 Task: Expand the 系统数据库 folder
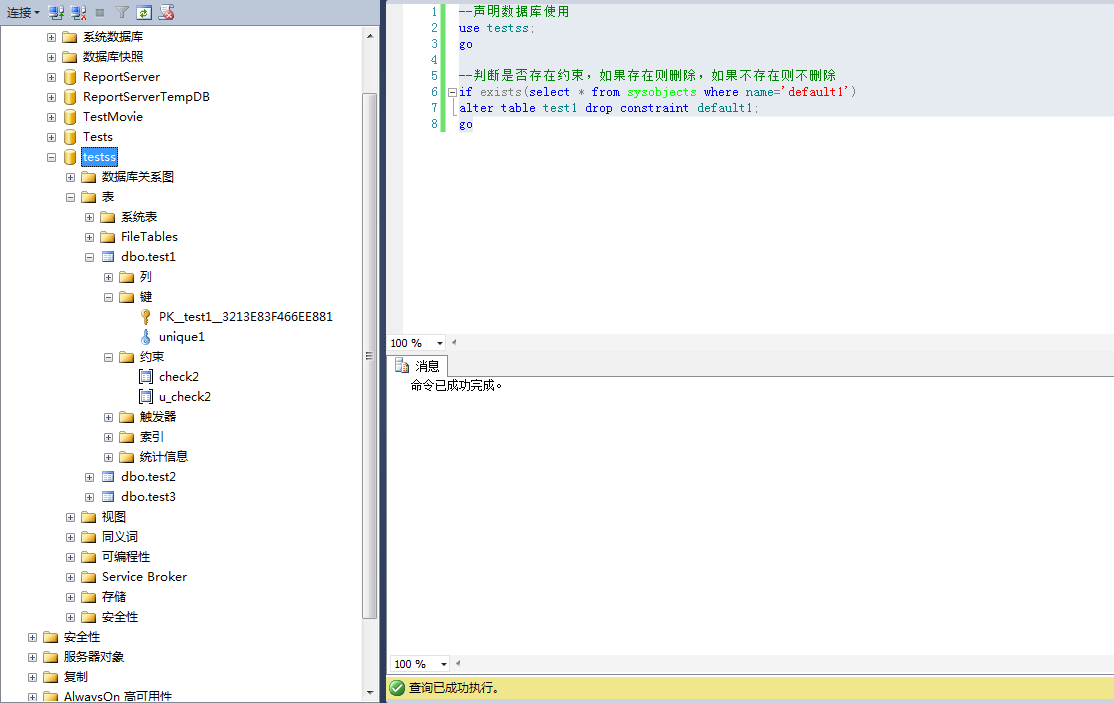coord(51,37)
